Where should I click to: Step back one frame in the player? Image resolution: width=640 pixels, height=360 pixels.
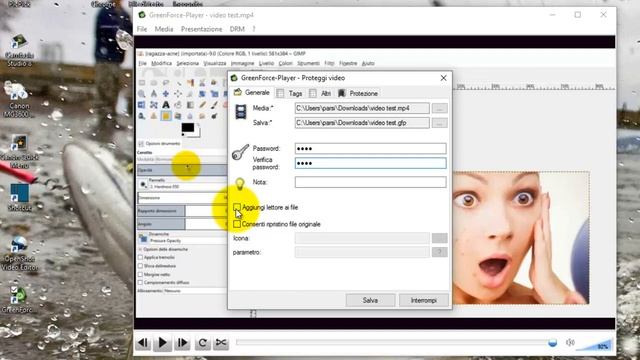click(x=143, y=342)
